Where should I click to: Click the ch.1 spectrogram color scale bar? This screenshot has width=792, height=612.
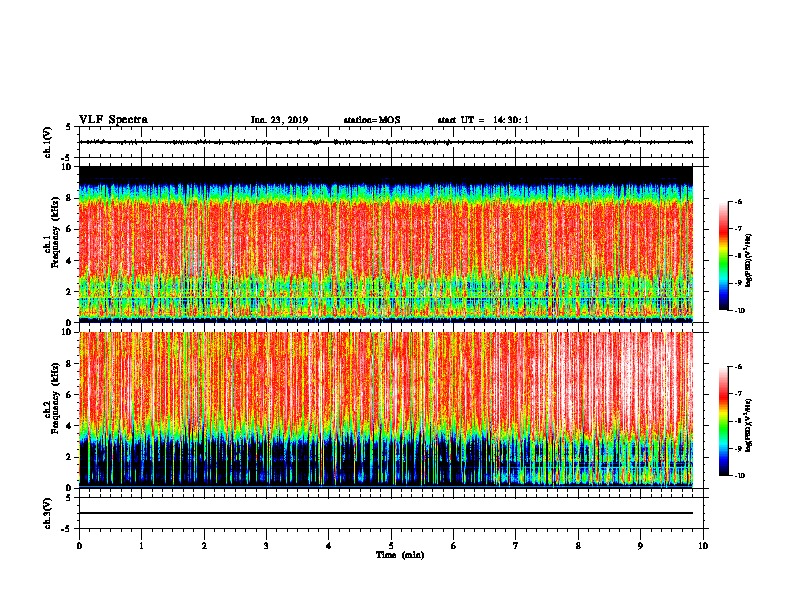[x=724, y=256]
